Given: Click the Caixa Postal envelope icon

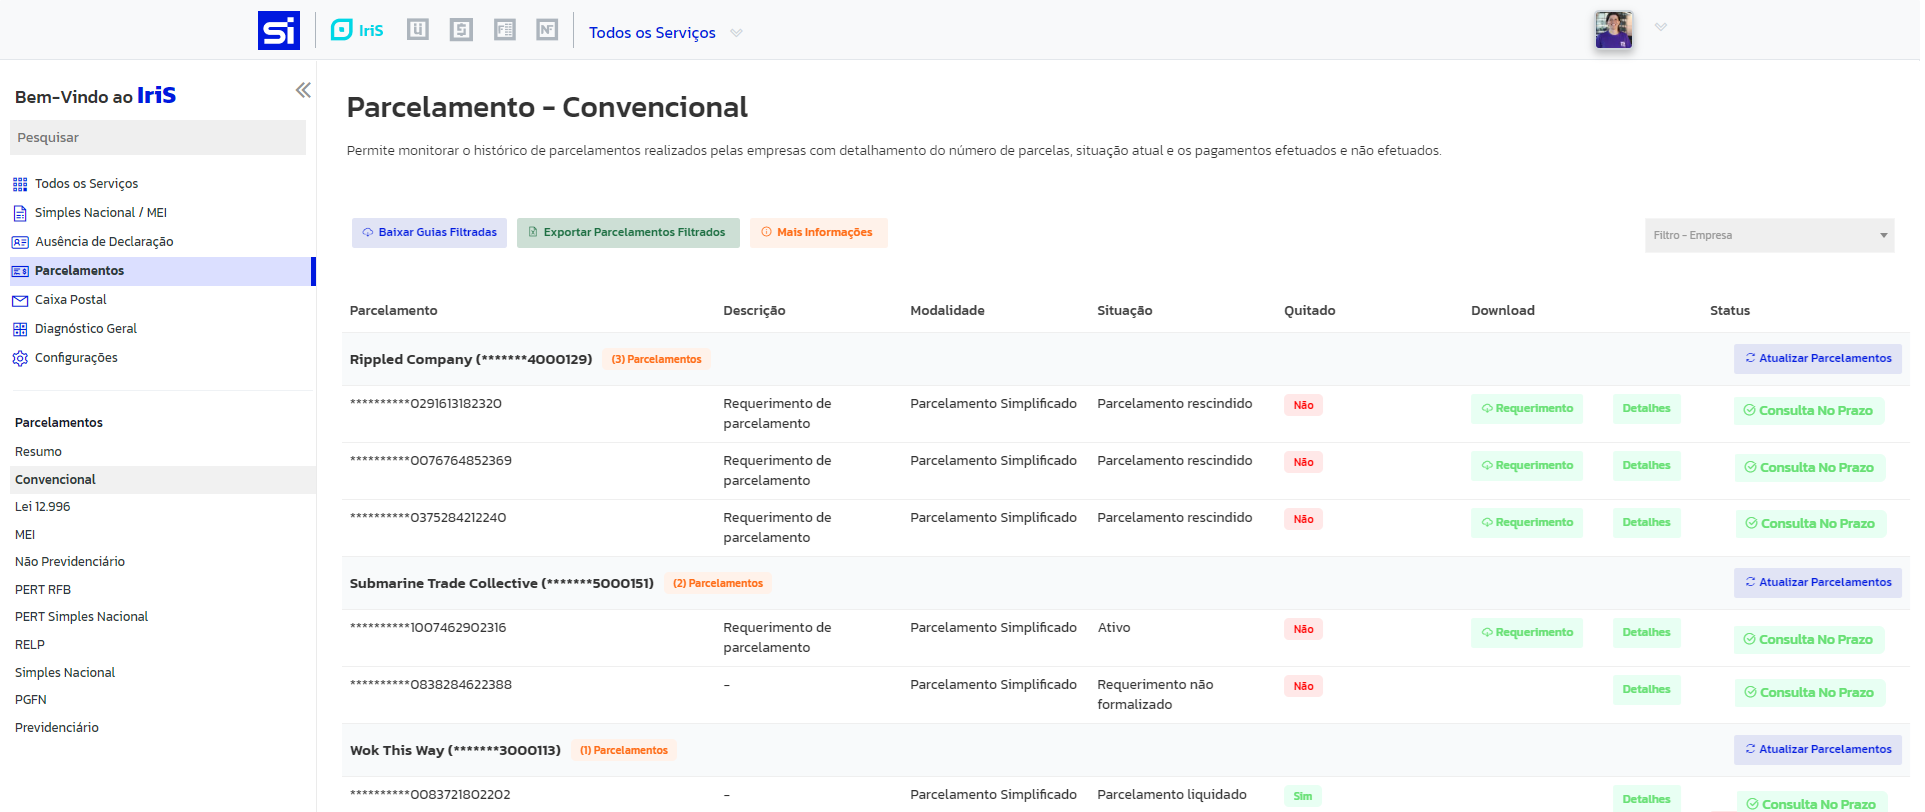Looking at the screenshot, I should pyautogui.click(x=20, y=300).
